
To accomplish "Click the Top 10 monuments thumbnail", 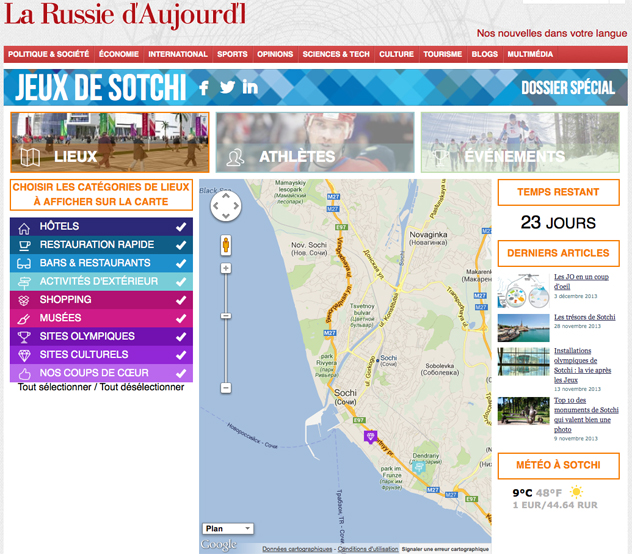I will tap(523, 411).
